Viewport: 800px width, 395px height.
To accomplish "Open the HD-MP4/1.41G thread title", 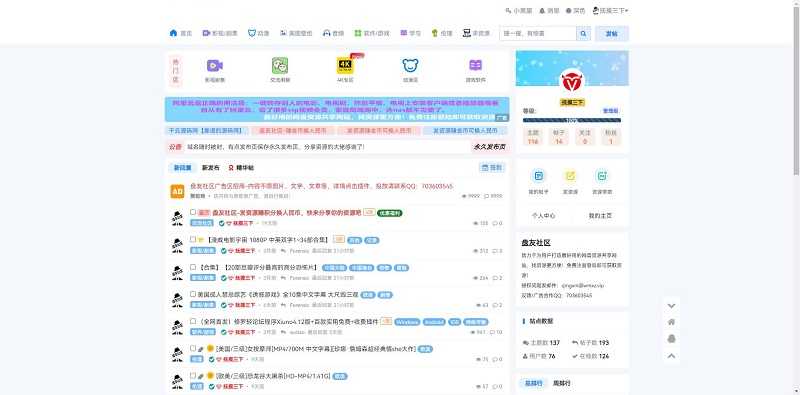I will coord(272,376).
